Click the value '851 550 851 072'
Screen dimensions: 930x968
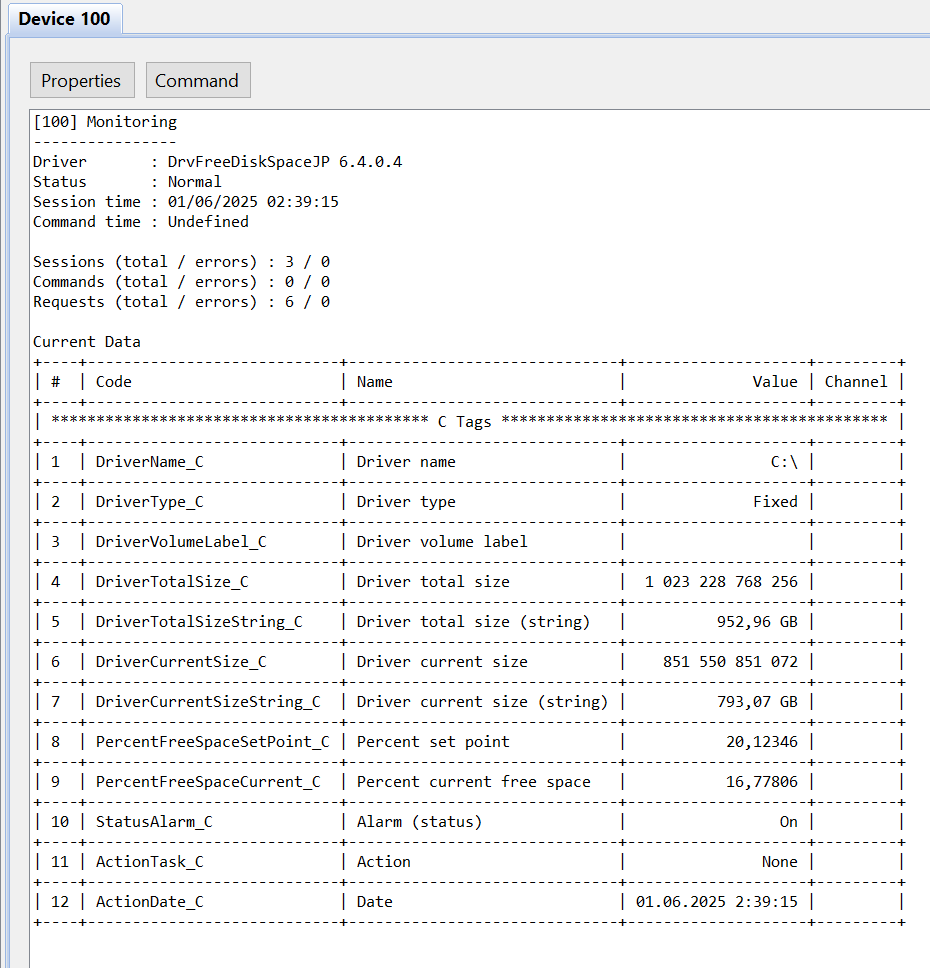(x=731, y=662)
